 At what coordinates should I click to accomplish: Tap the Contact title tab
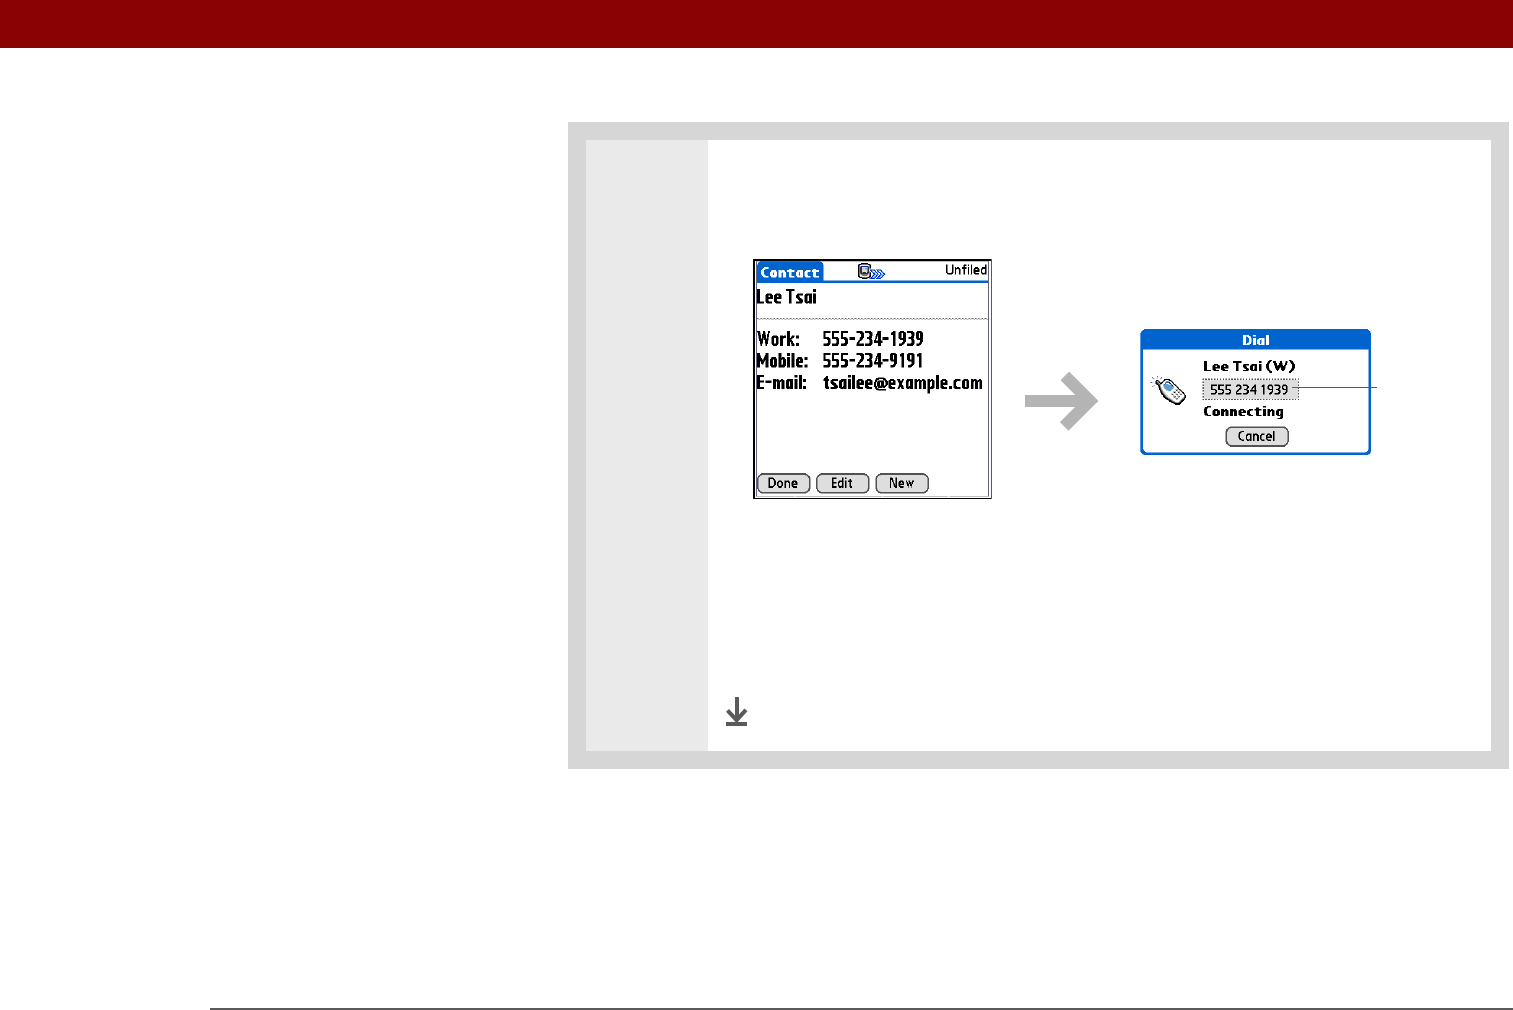tap(789, 272)
